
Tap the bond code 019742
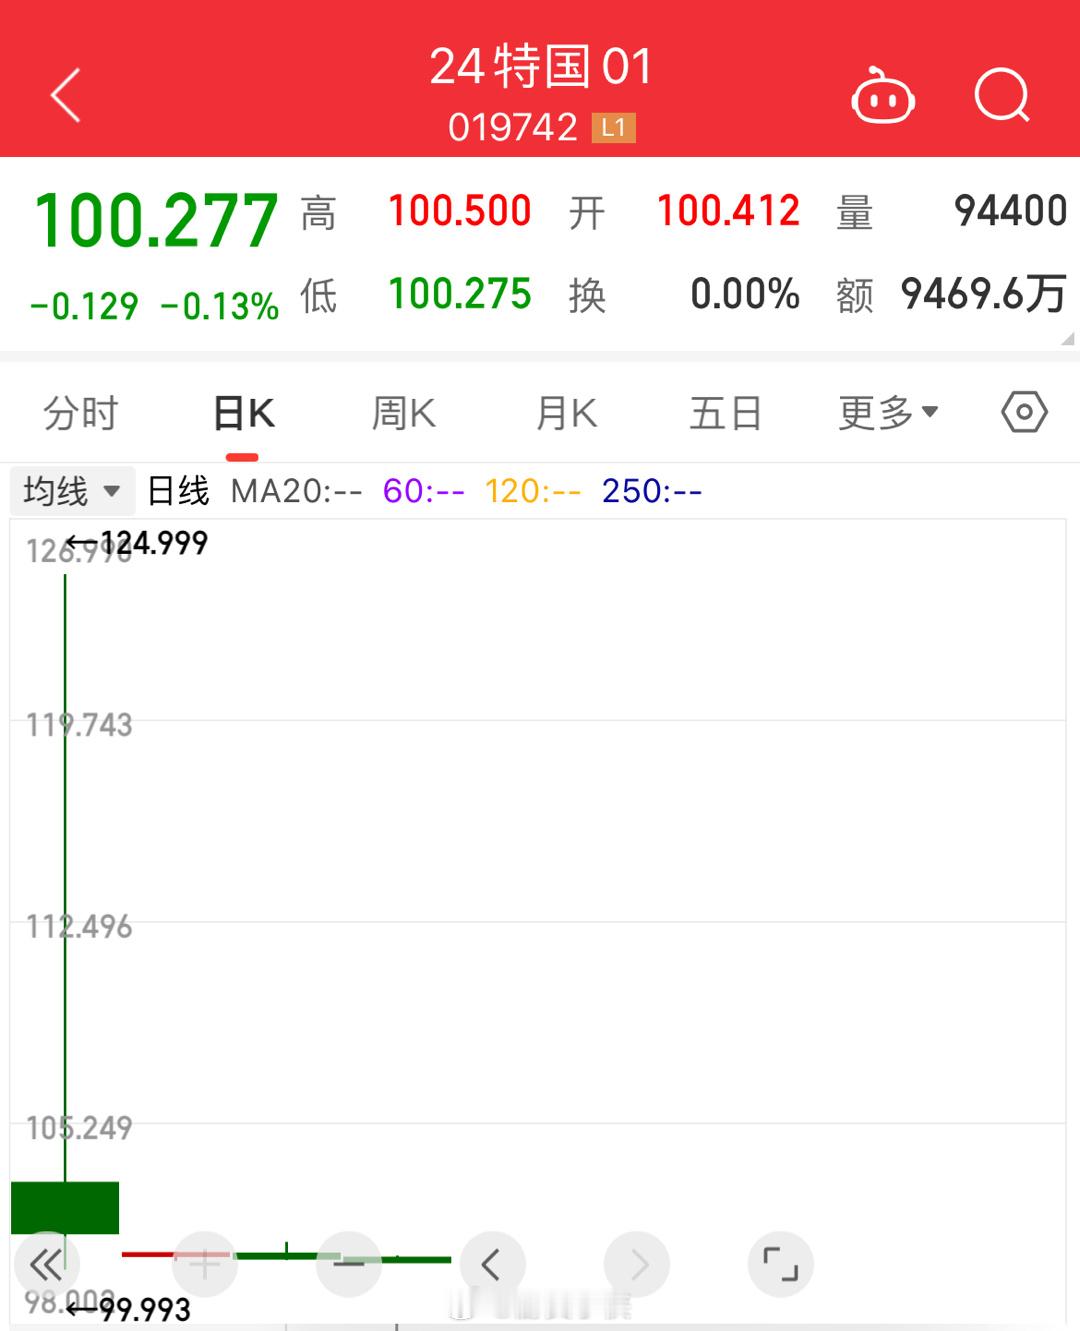pyautogui.click(x=513, y=128)
